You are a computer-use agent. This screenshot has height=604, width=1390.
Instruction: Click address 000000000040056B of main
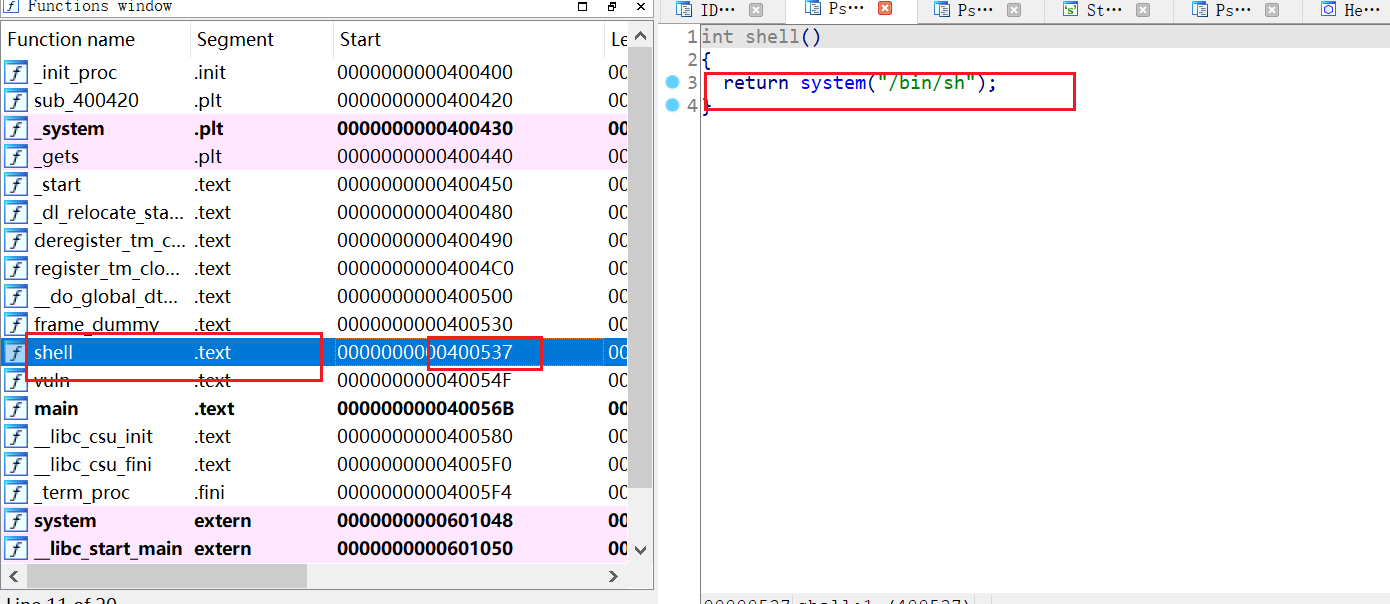click(425, 409)
